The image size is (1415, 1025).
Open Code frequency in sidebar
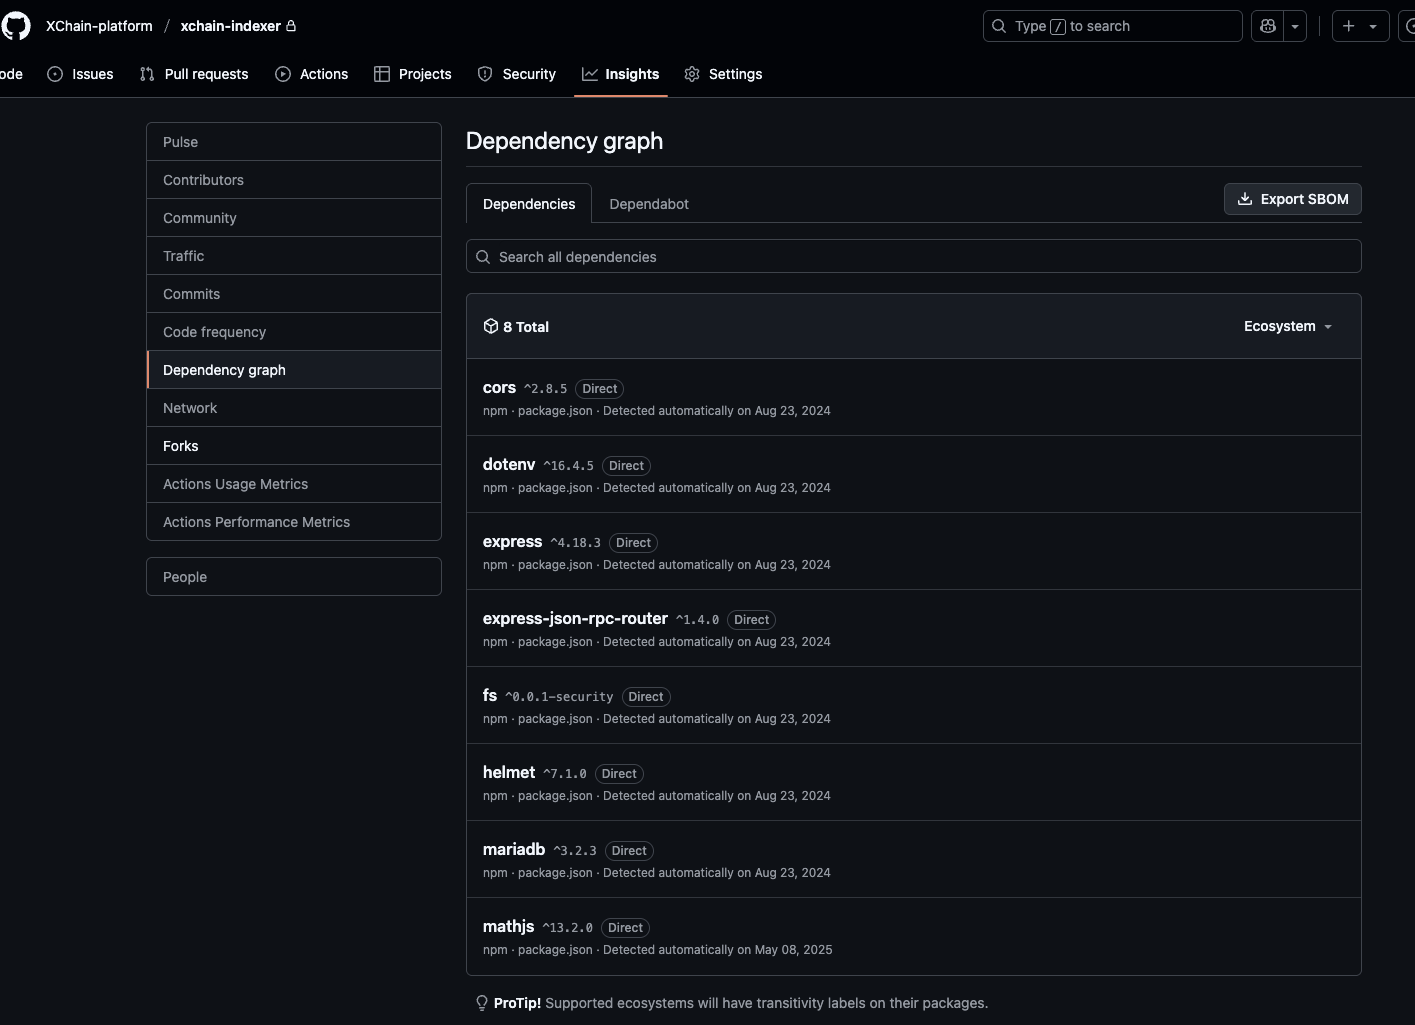(294, 332)
